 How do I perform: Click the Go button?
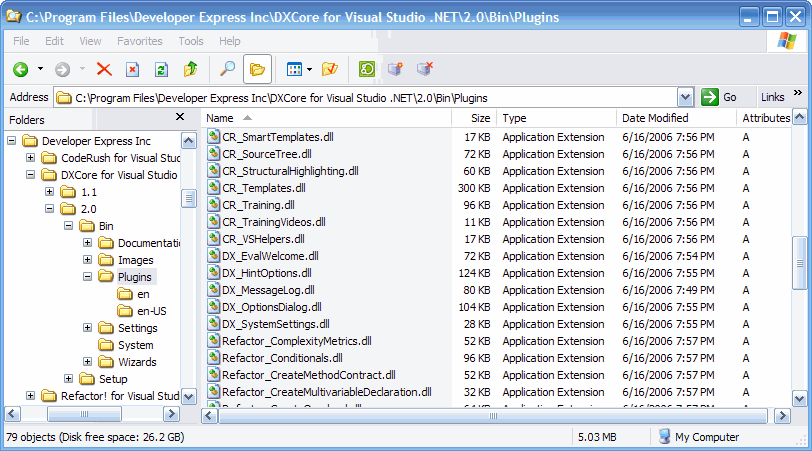(x=719, y=97)
